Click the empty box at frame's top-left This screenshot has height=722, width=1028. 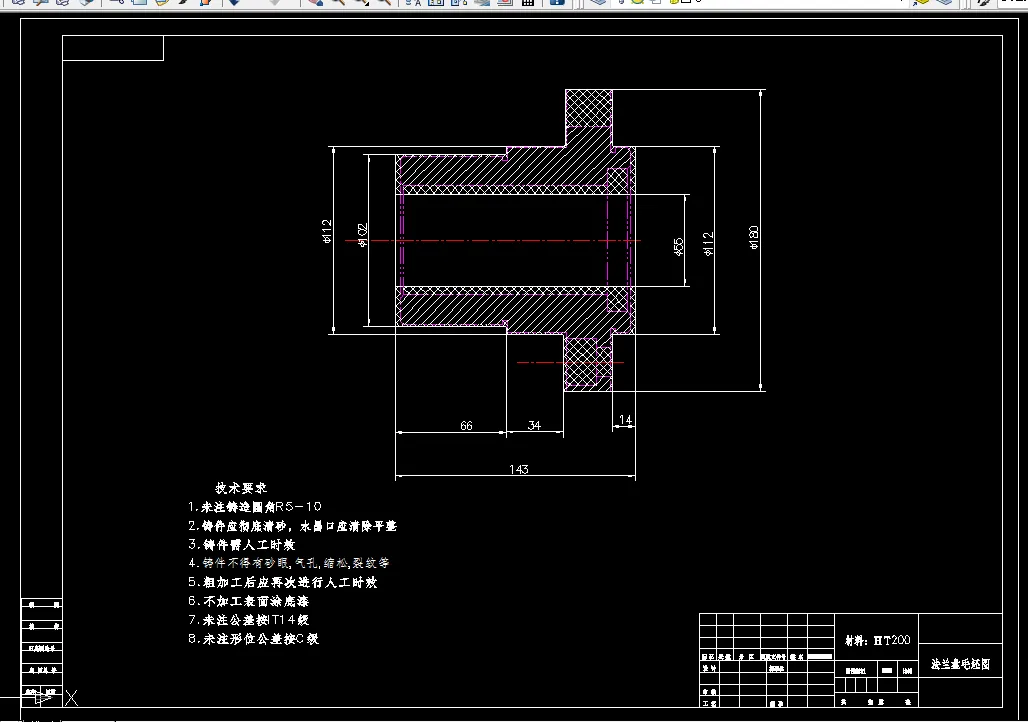click(113, 48)
